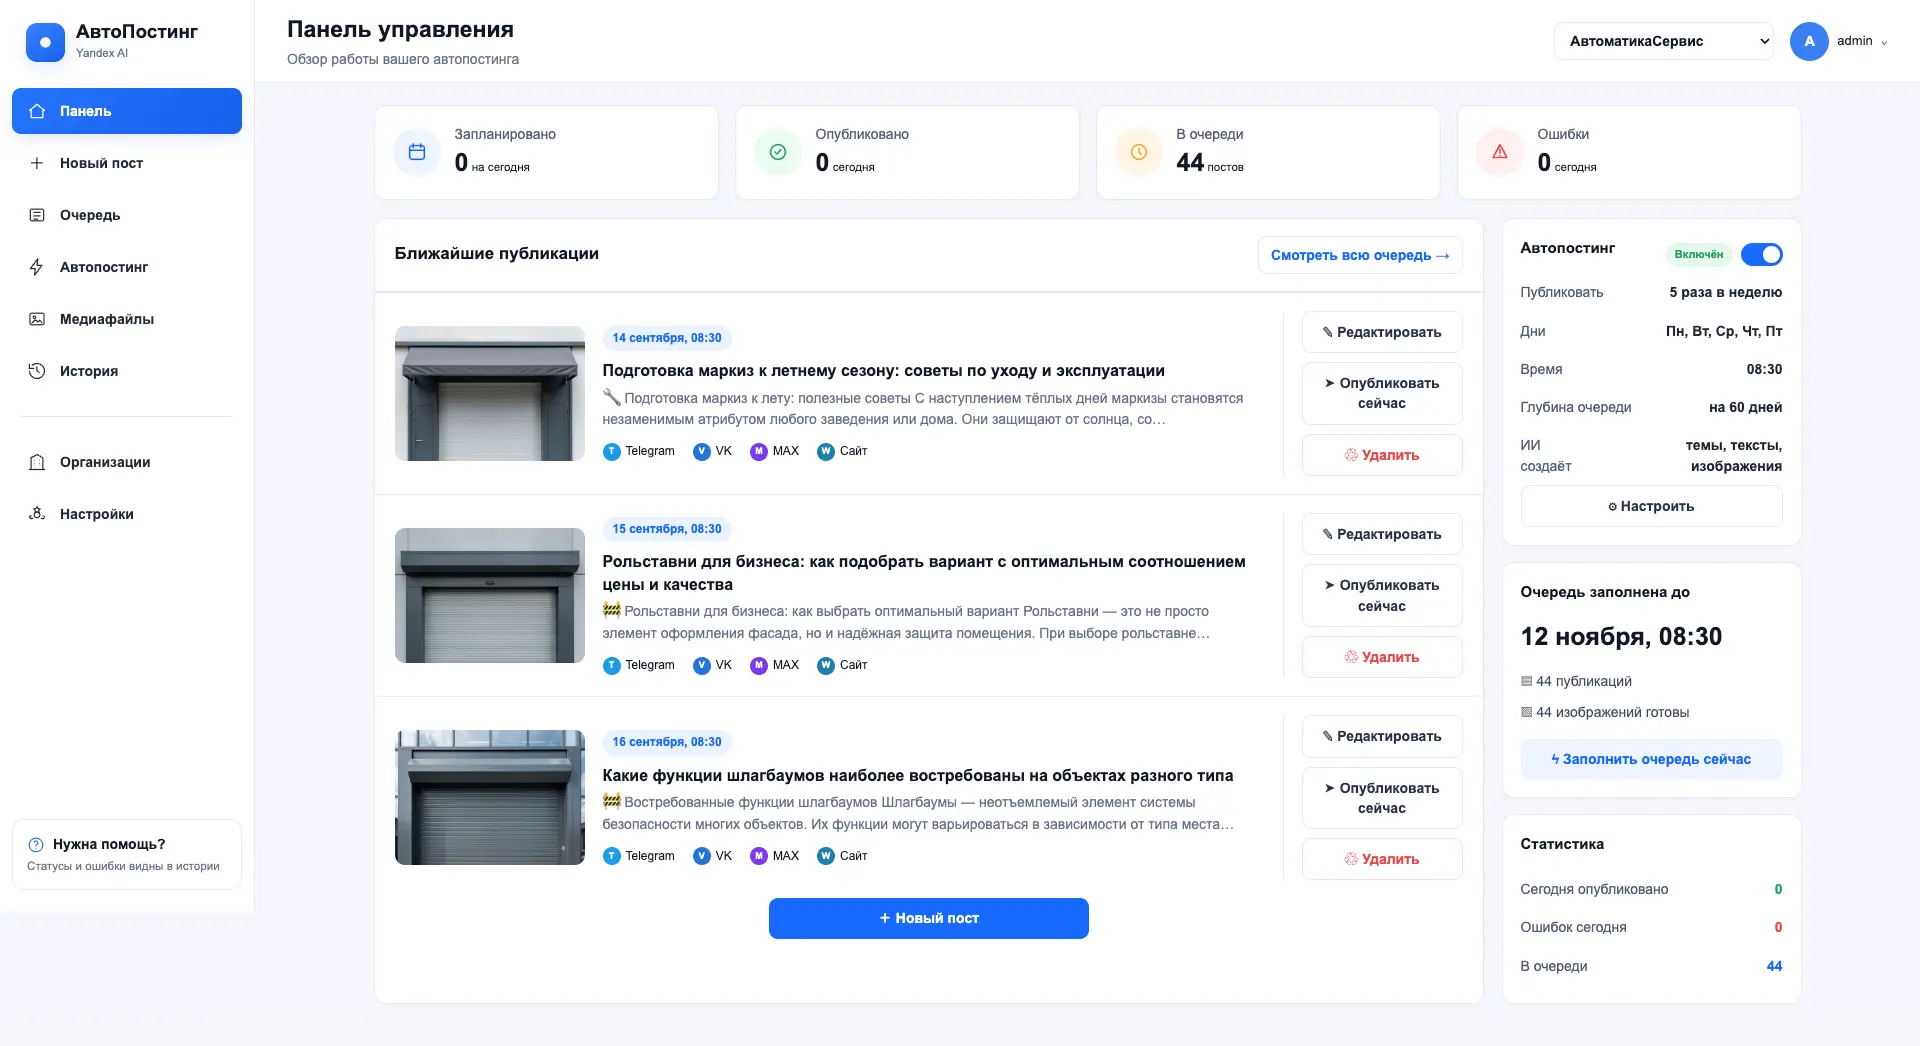Click the Включён status badge
Viewport: 1920px width, 1046px height.
click(1699, 255)
